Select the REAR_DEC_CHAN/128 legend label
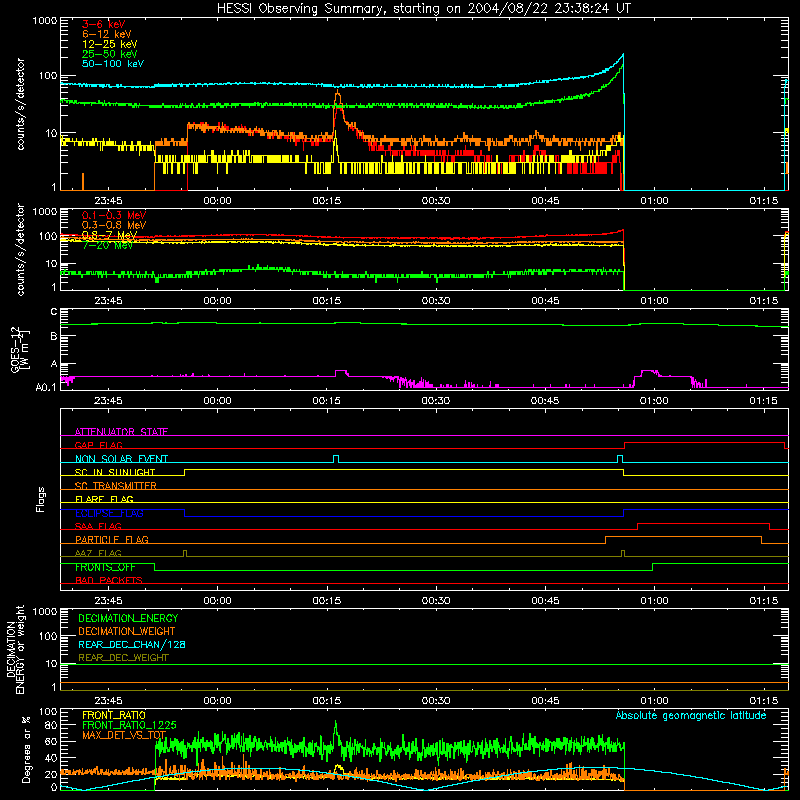Image resolution: width=800 pixels, height=800 pixels. [132, 644]
